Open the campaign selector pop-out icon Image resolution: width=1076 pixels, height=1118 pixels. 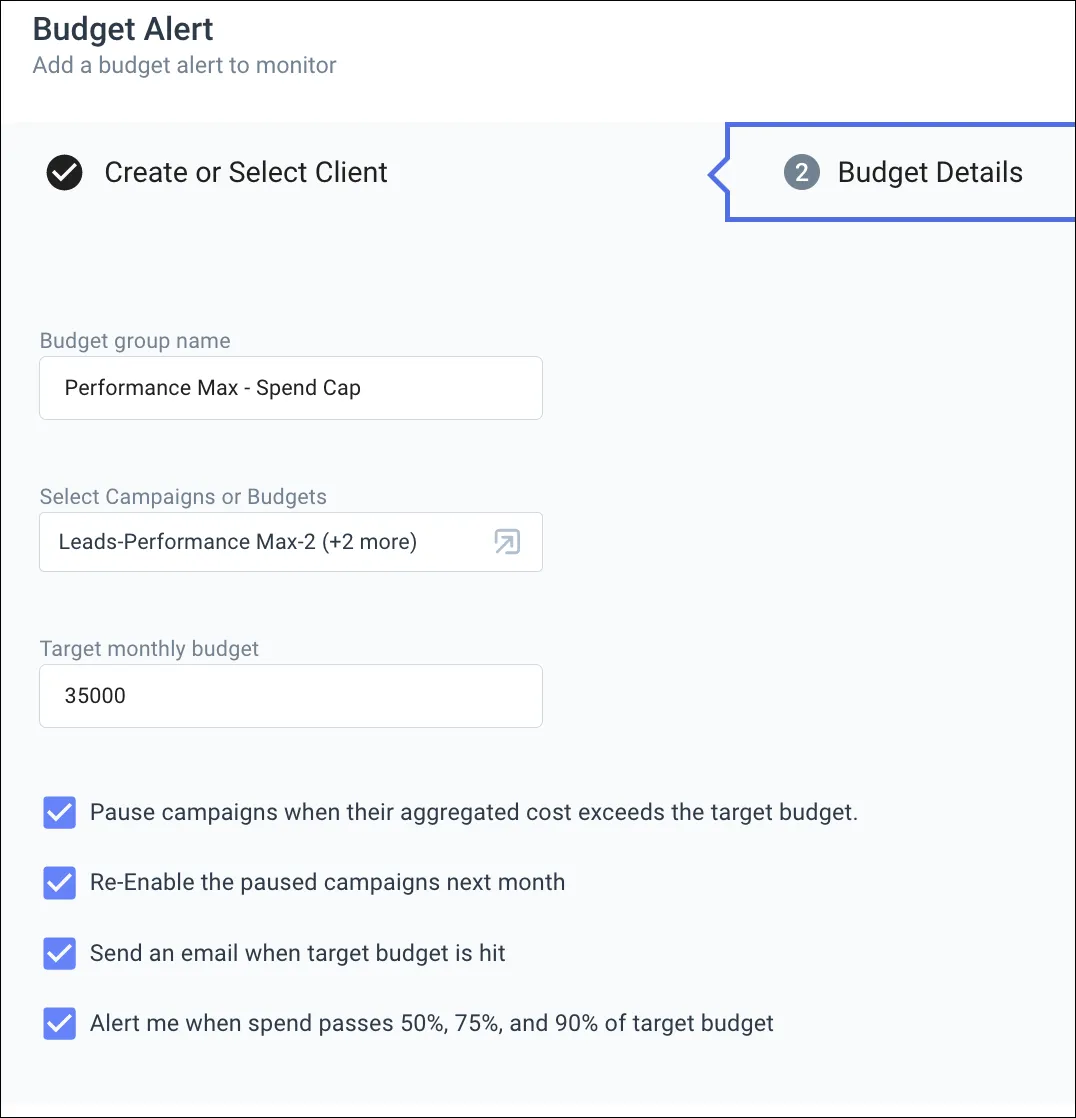pyautogui.click(x=508, y=542)
